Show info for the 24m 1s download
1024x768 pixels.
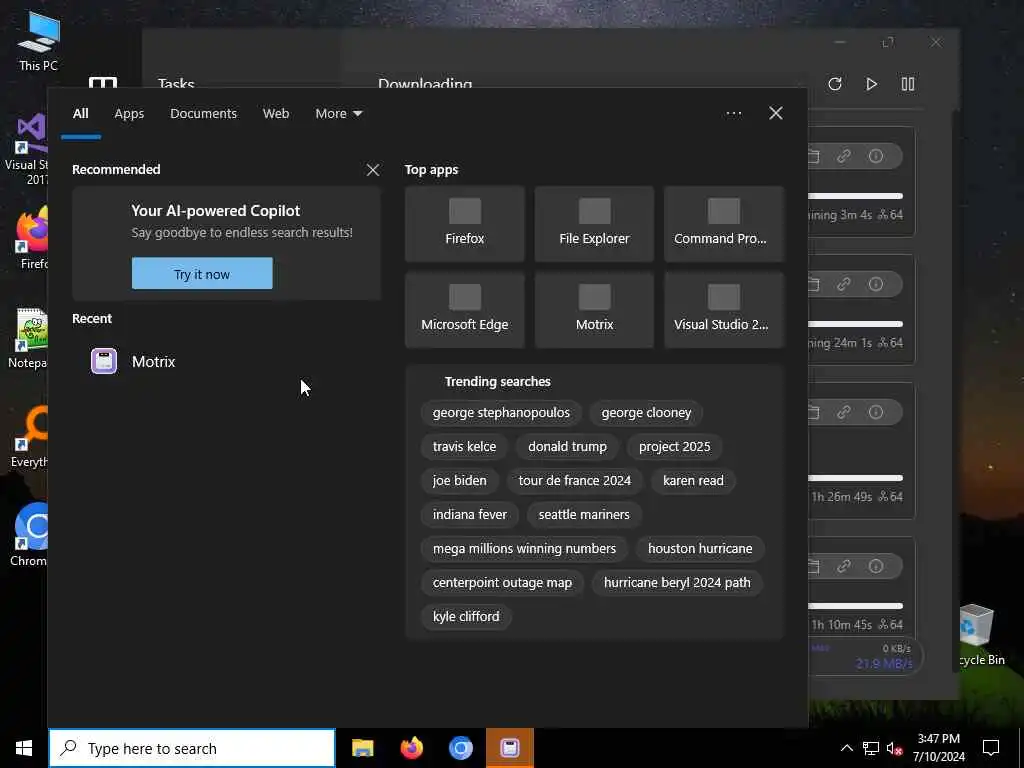click(876, 284)
